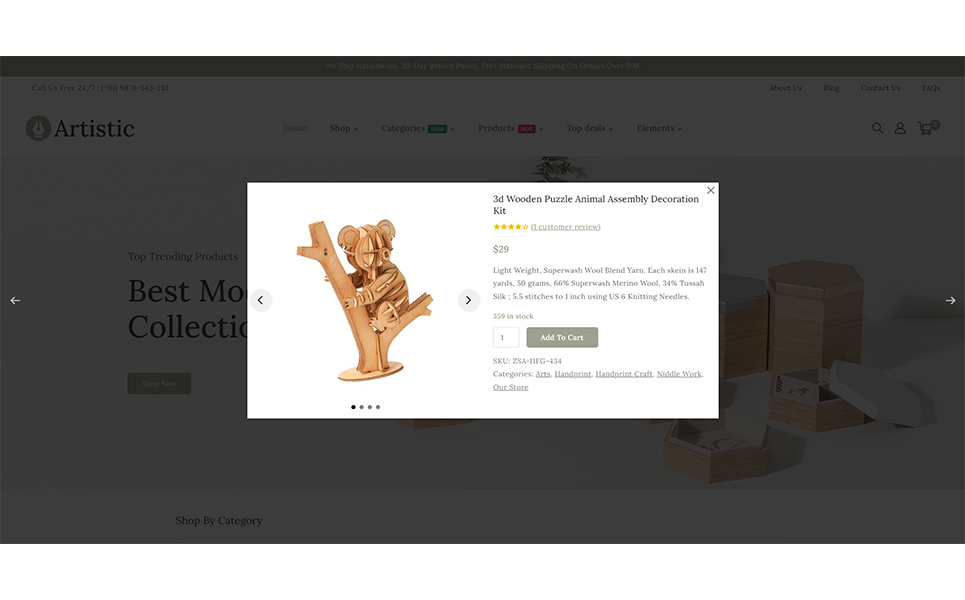This screenshot has height=600, width=965.
Task: Expand the Top deals dropdown menu
Action: click(x=590, y=128)
